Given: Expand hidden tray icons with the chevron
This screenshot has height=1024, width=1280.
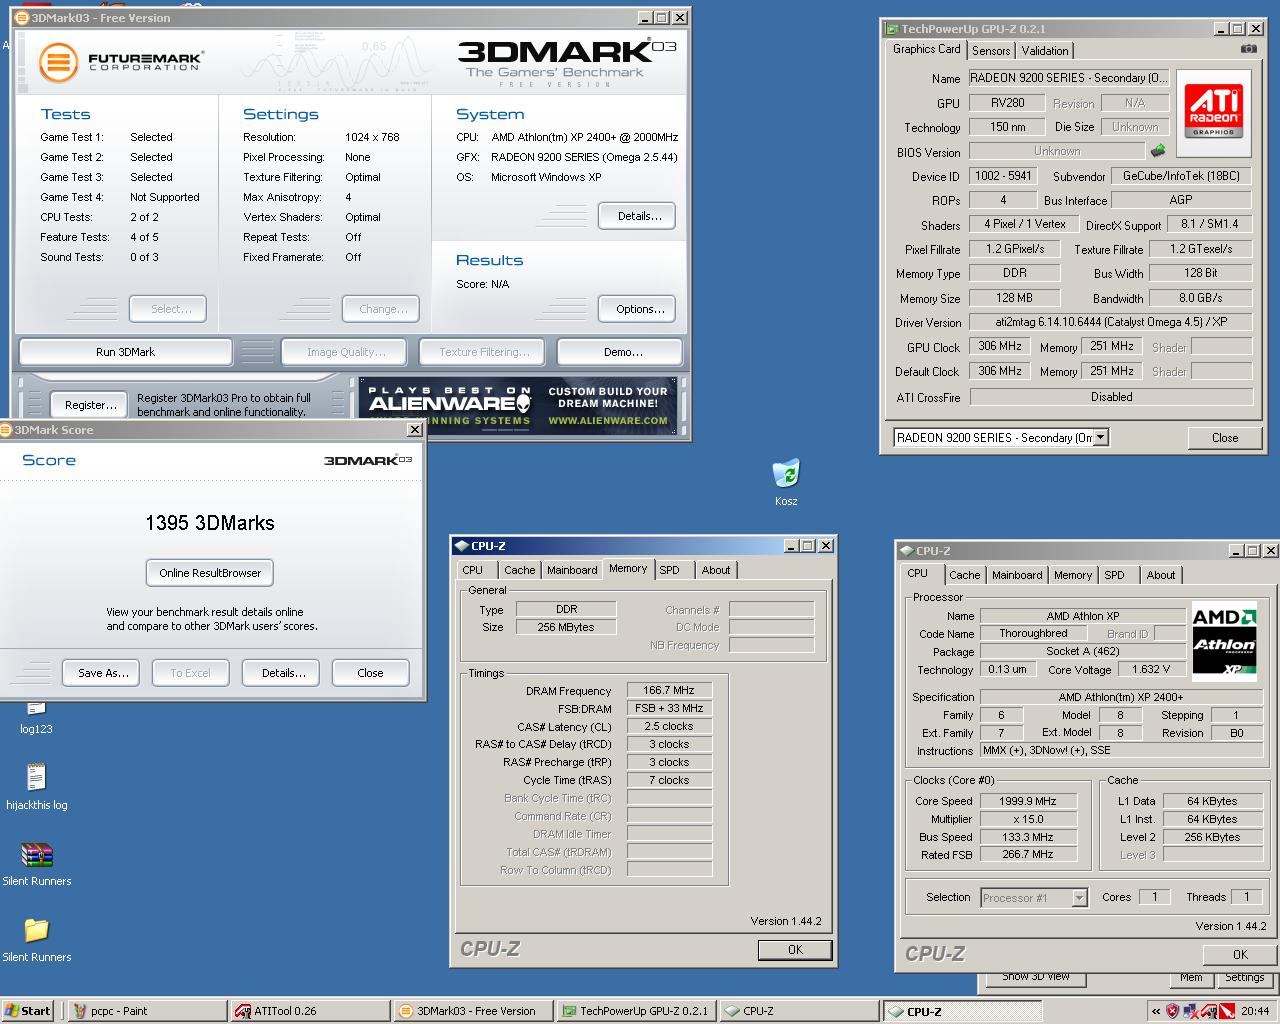Looking at the screenshot, I should [1156, 1011].
